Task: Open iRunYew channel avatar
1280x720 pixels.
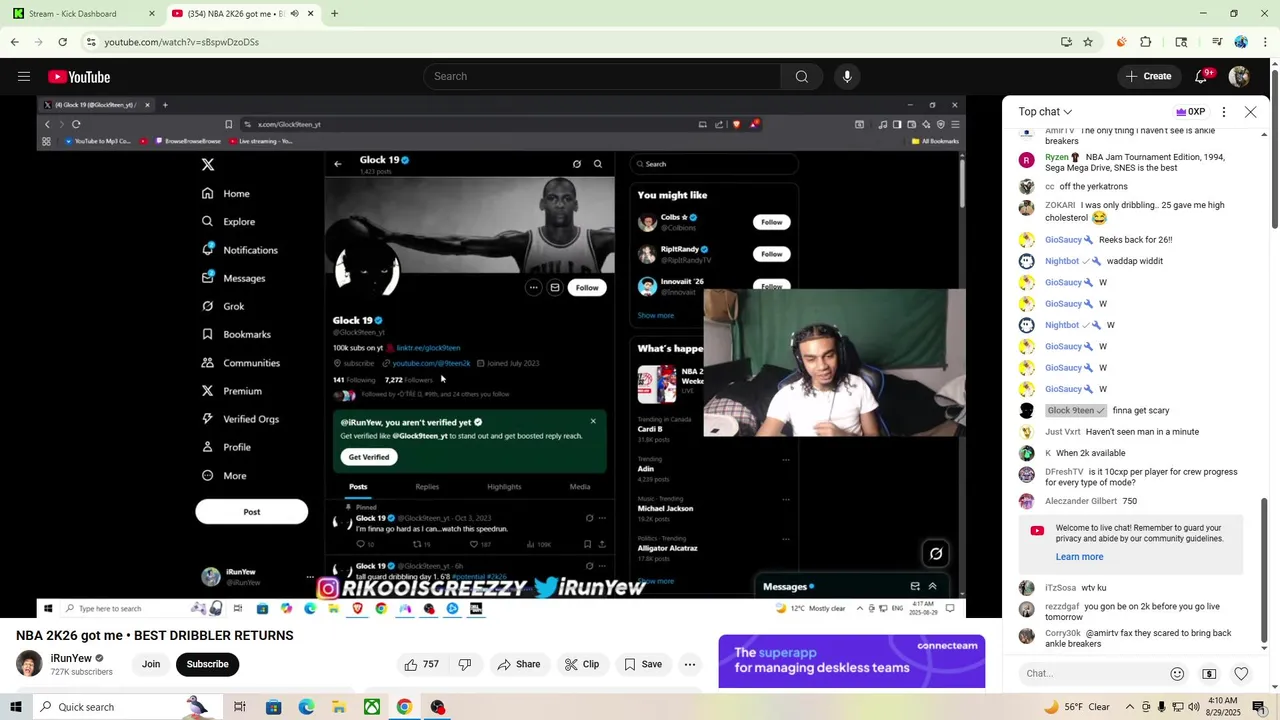Action: pos(29,664)
